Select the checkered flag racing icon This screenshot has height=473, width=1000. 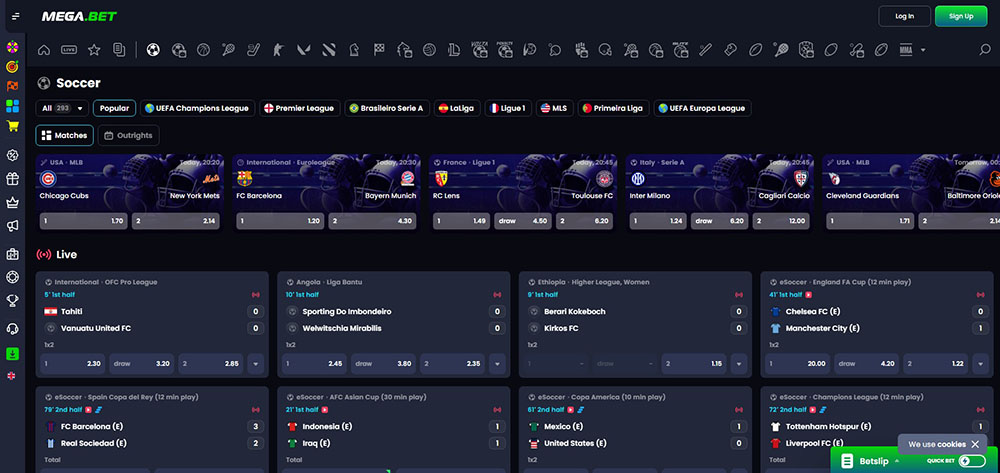pos(379,50)
